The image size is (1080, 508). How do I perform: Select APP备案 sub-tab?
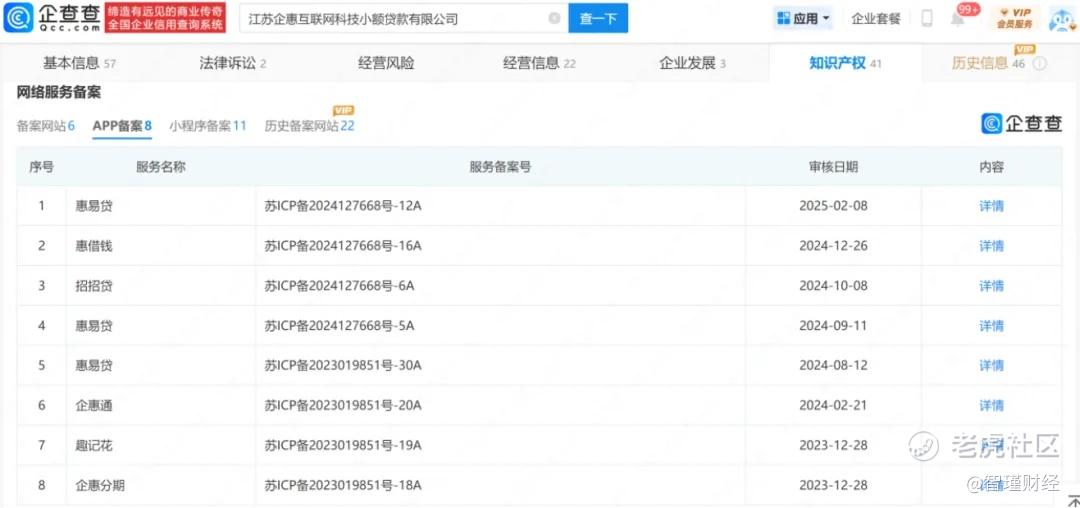click(122, 126)
